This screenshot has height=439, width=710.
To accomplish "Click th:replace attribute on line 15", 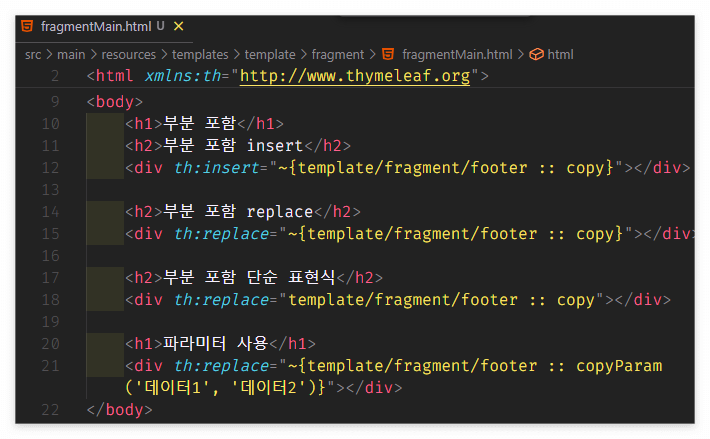I will 221,234.
